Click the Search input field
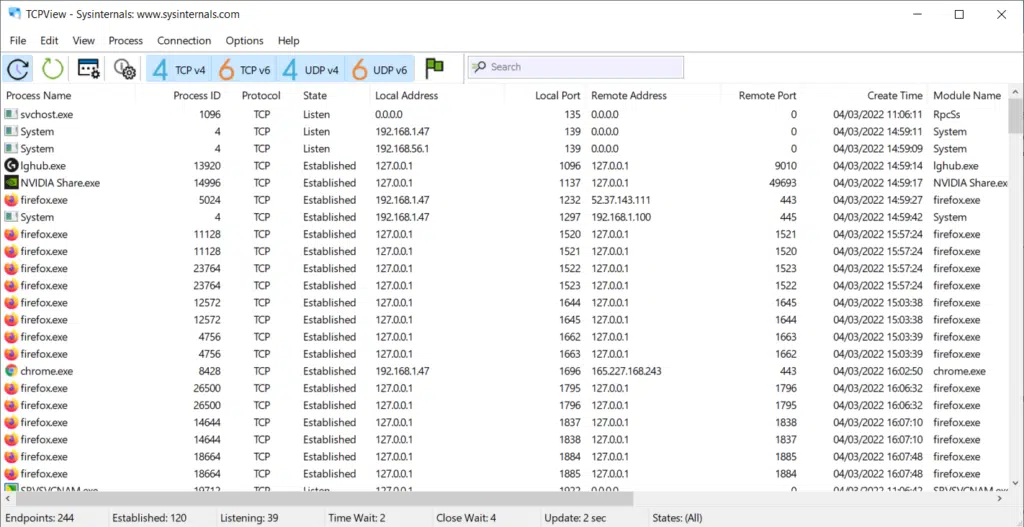This screenshot has width=1024, height=527. click(575, 67)
